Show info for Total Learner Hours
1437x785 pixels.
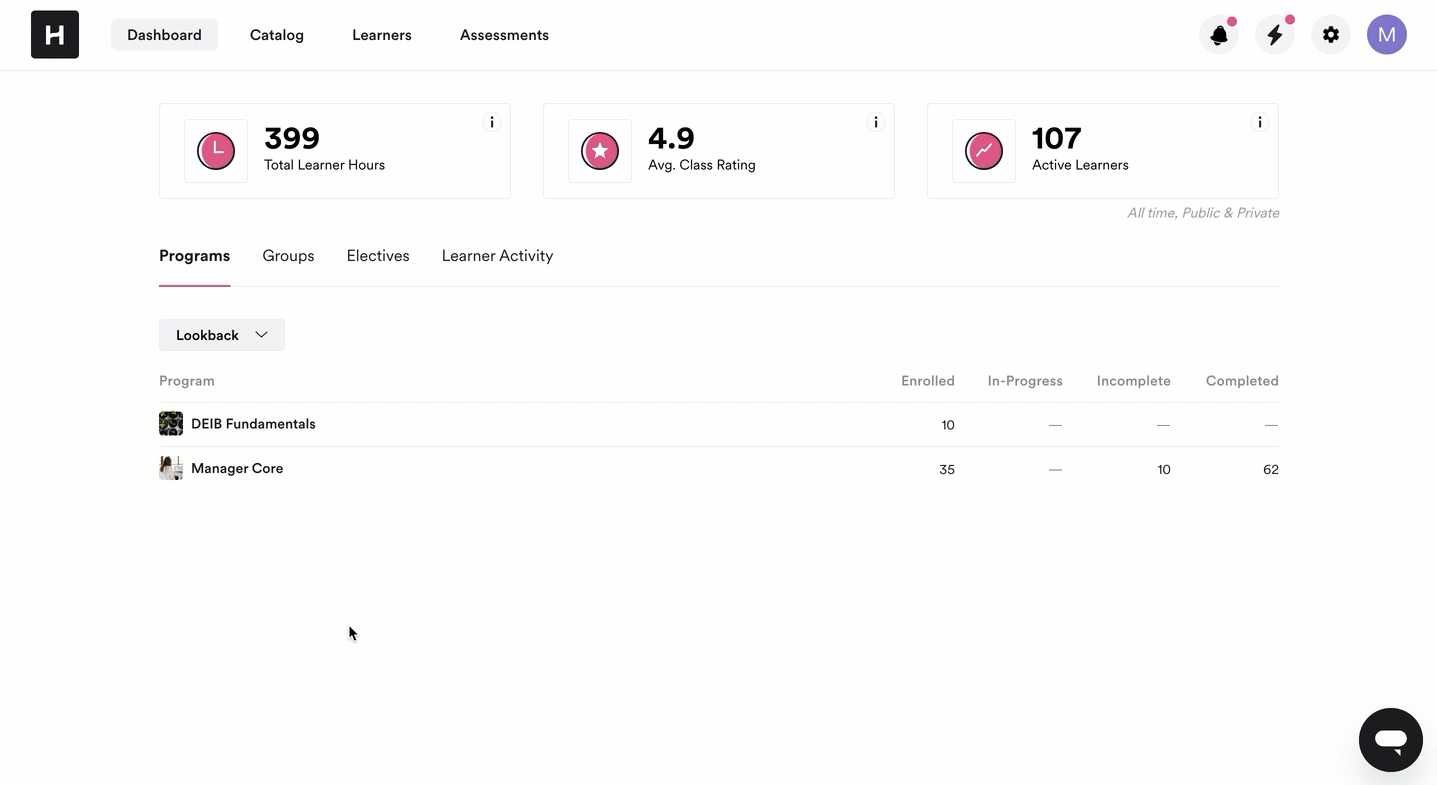[492, 122]
